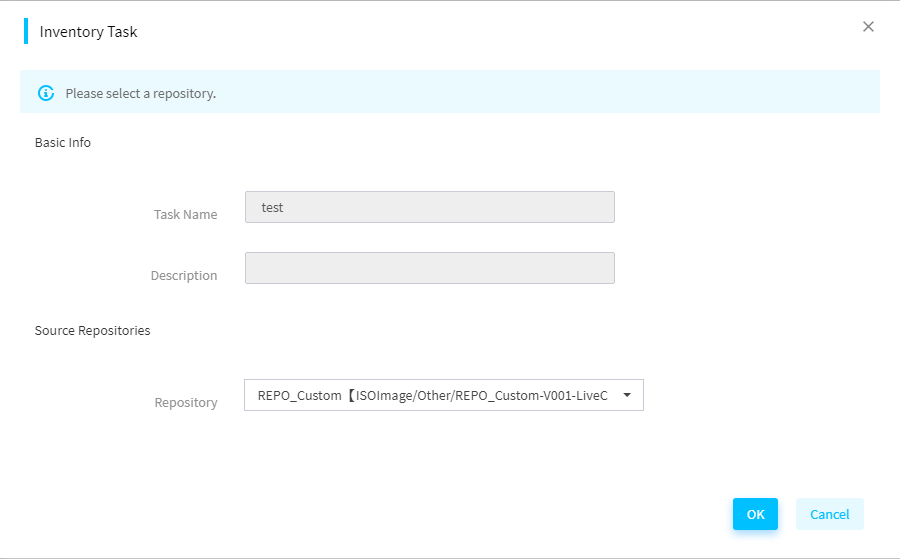This screenshot has width=900, height=559.
Task: Select the Task Name label
Action: click(x=185, y=215)
